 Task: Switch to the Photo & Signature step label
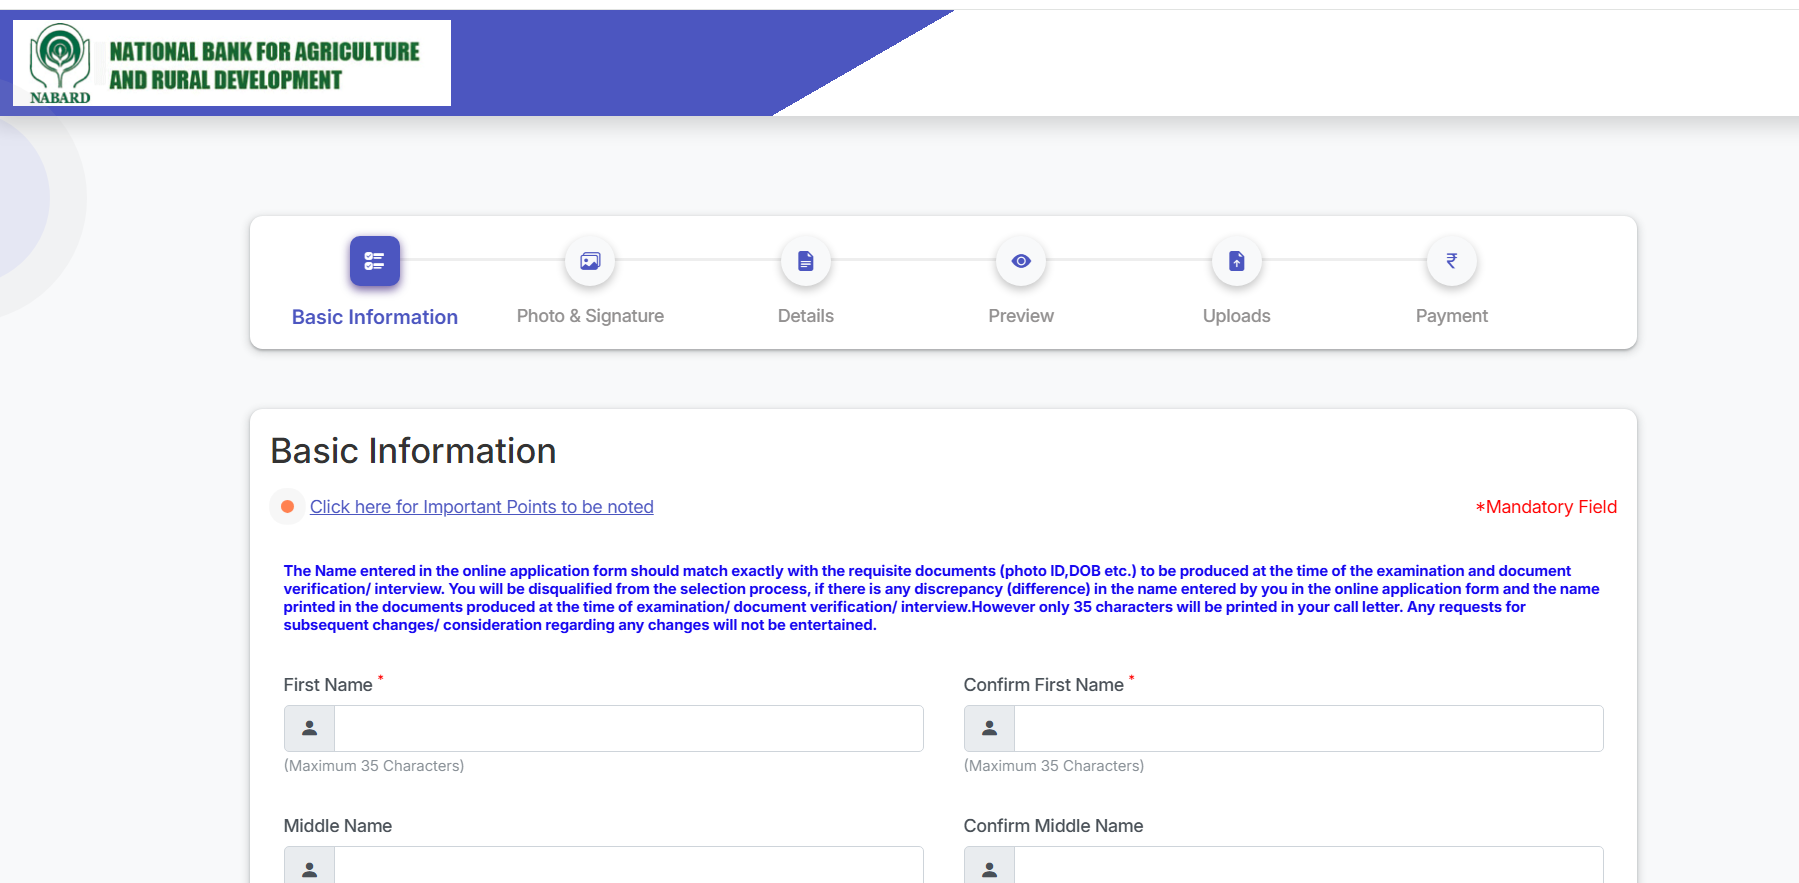click(x=590, y=316)
